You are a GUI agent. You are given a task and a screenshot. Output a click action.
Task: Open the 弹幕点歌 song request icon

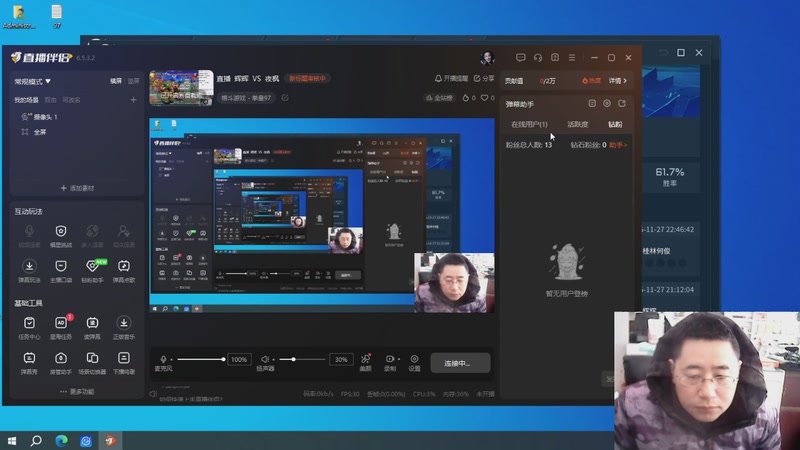[x=124, y=271]
